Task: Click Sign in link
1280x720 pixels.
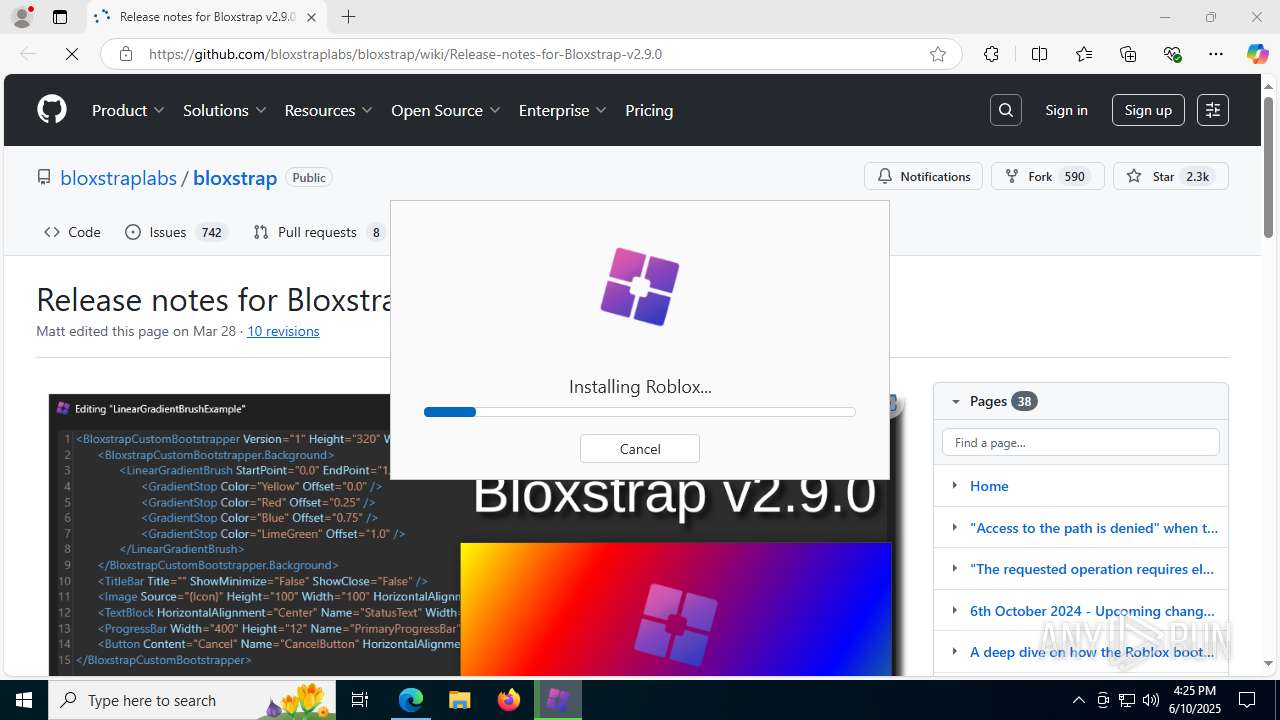Action: [1066, 110]
